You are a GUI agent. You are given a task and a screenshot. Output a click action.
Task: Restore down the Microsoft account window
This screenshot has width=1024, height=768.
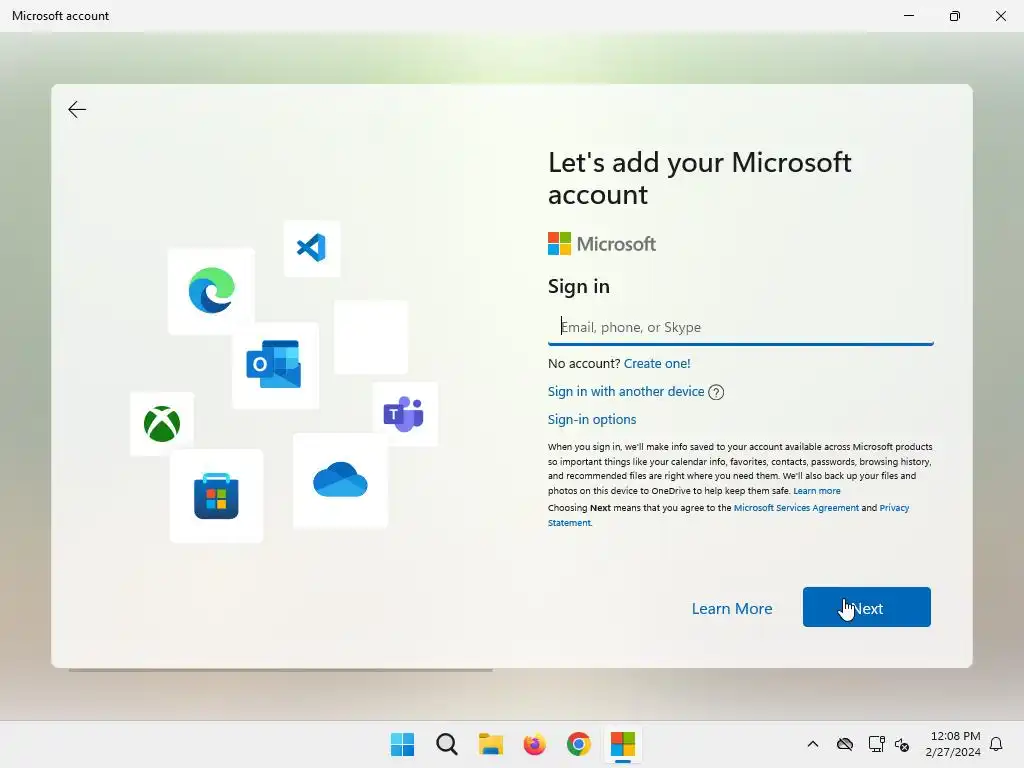point(955,16)
